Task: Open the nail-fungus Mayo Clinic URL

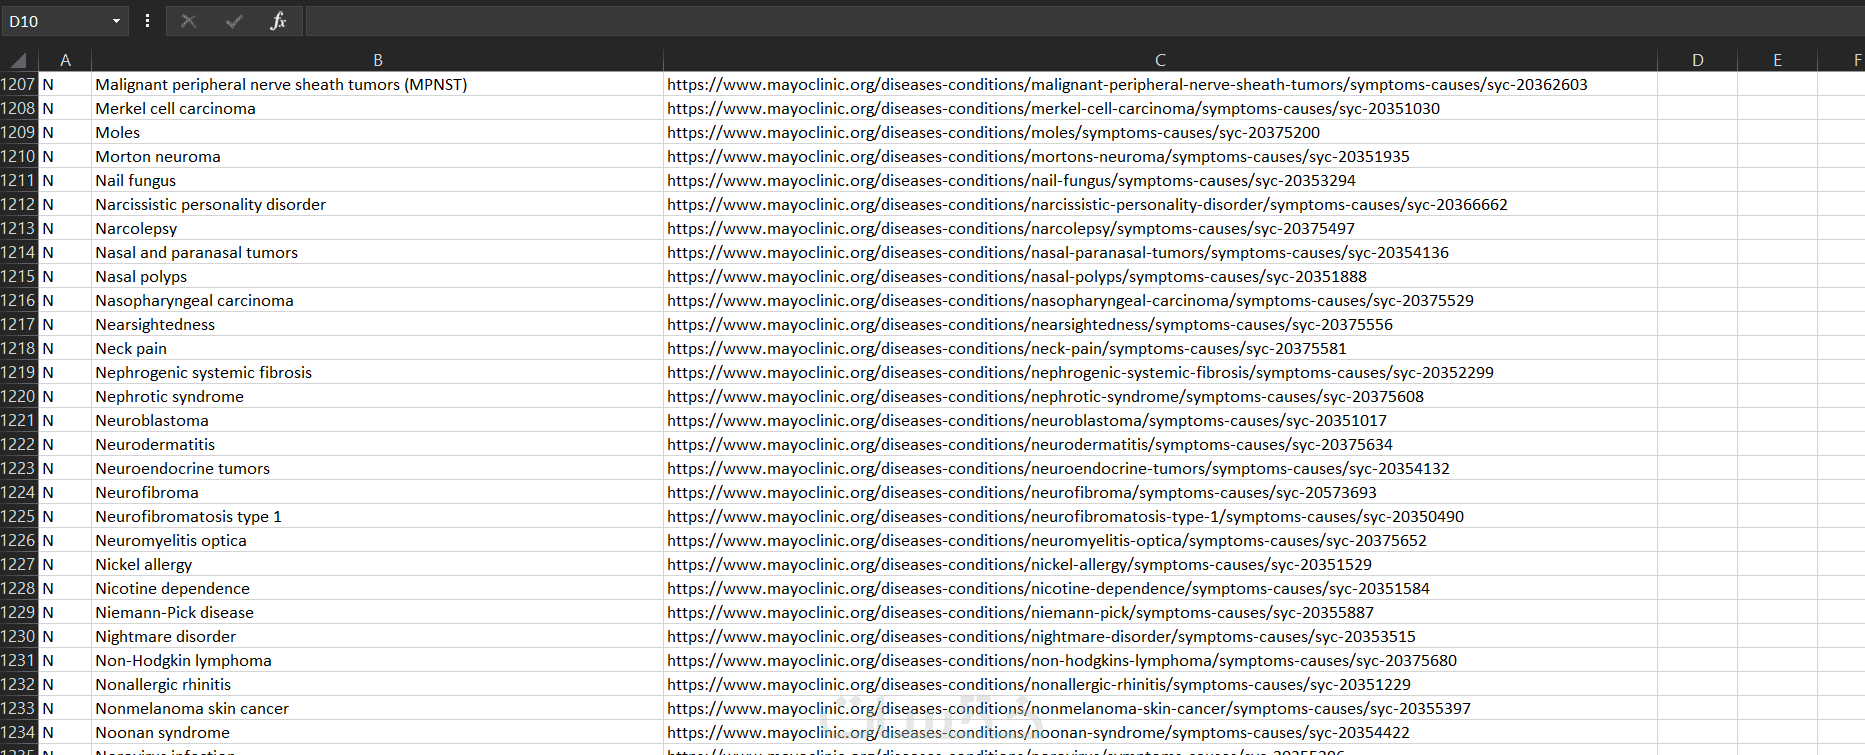Action: [x=1011, y=180]
